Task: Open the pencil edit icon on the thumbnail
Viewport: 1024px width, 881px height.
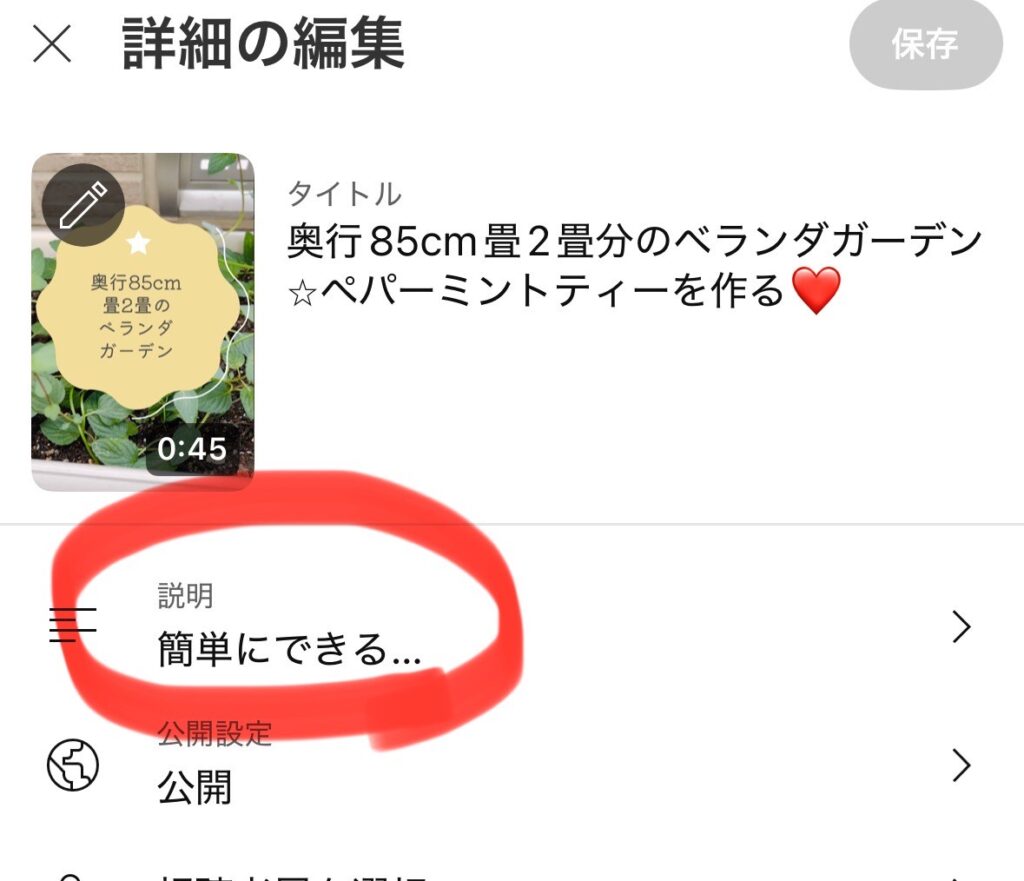Action: click(x=83, y=205)
